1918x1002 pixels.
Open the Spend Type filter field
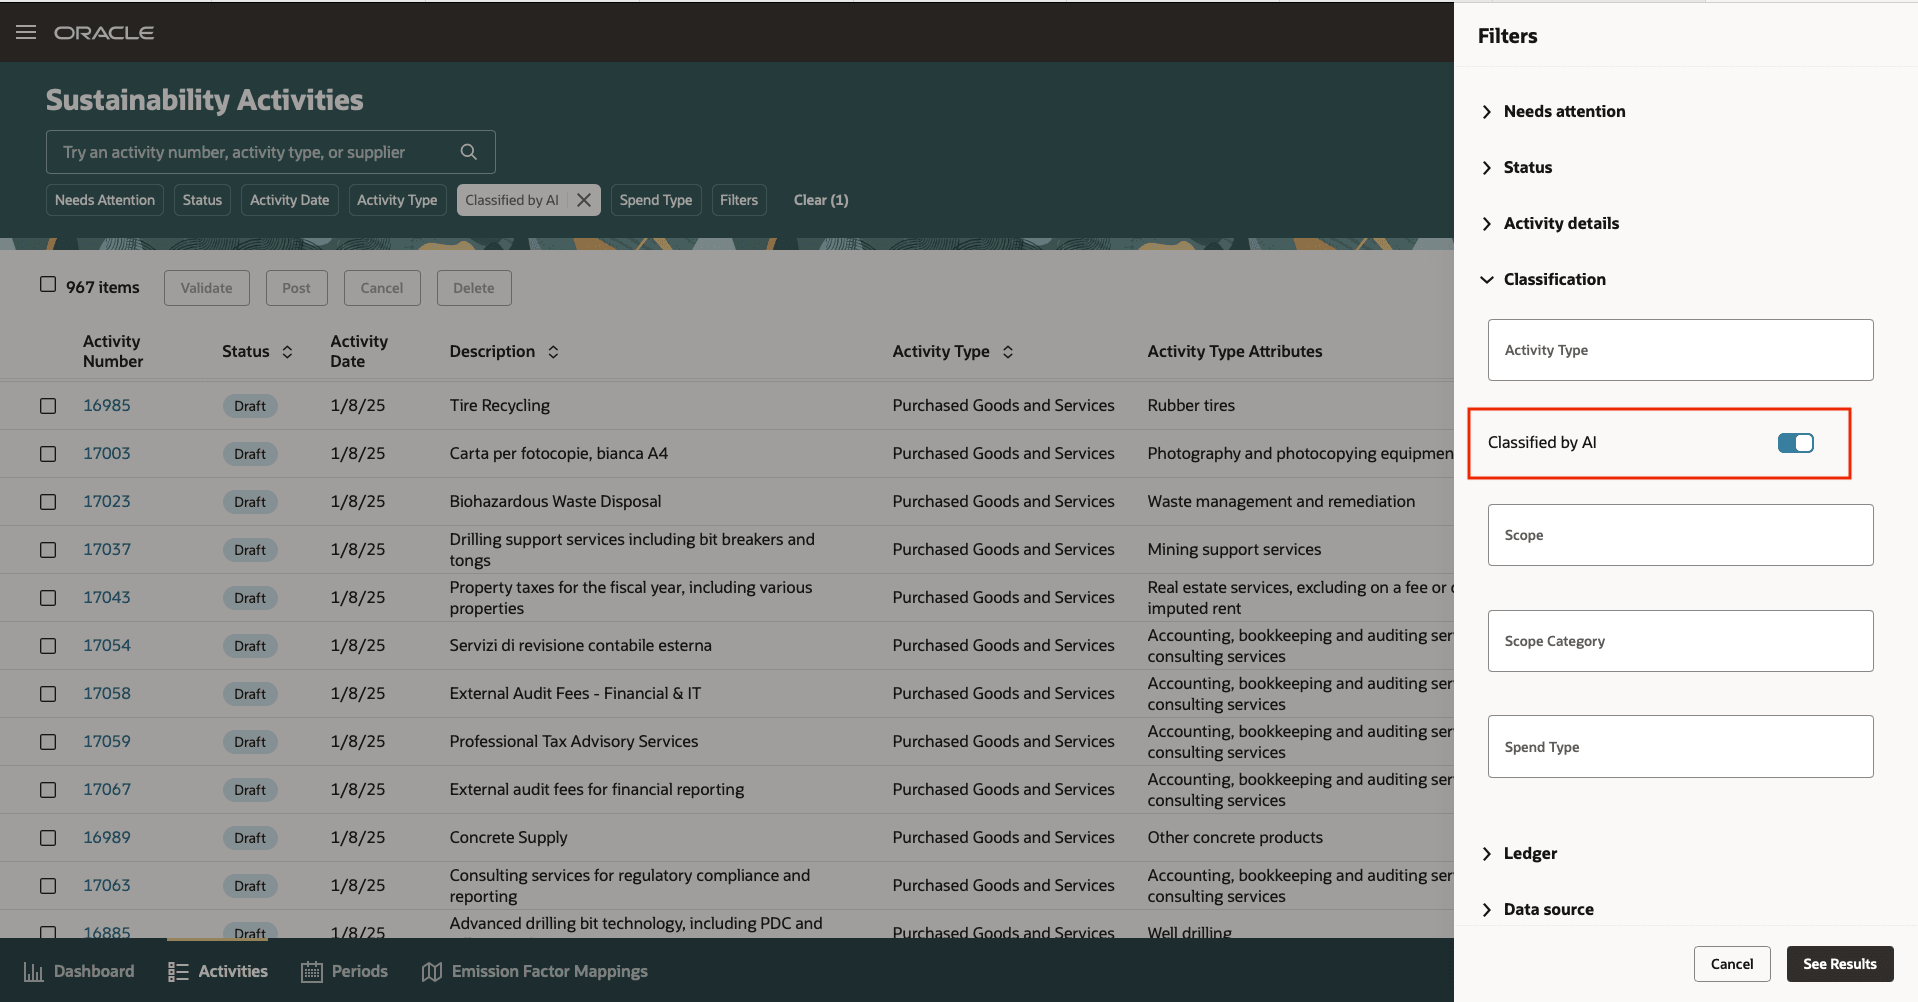click(1680, 747)
